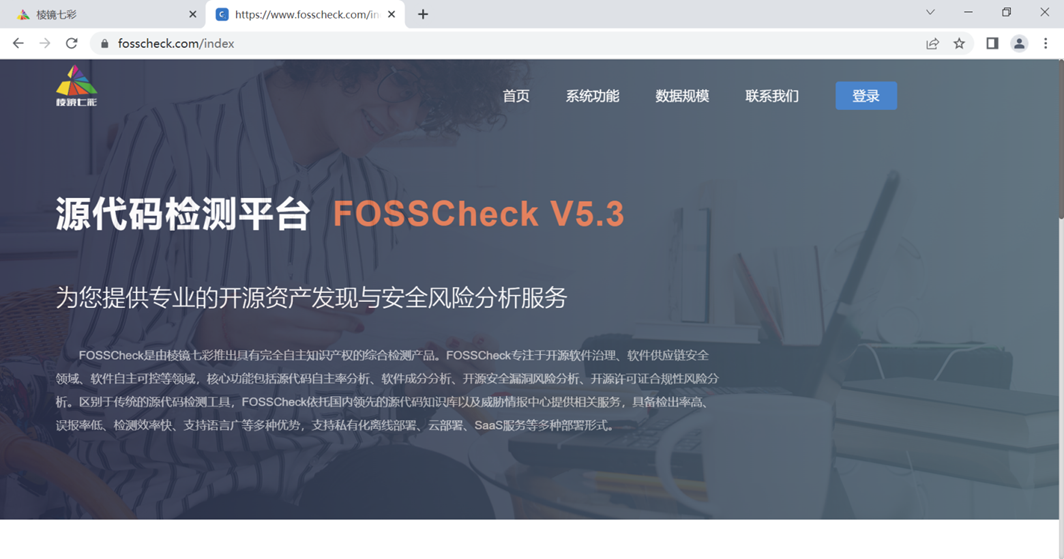Screen dimensions: 1064x559
Task: Go to 数据规模 section
Action: (x=682, y=96)
